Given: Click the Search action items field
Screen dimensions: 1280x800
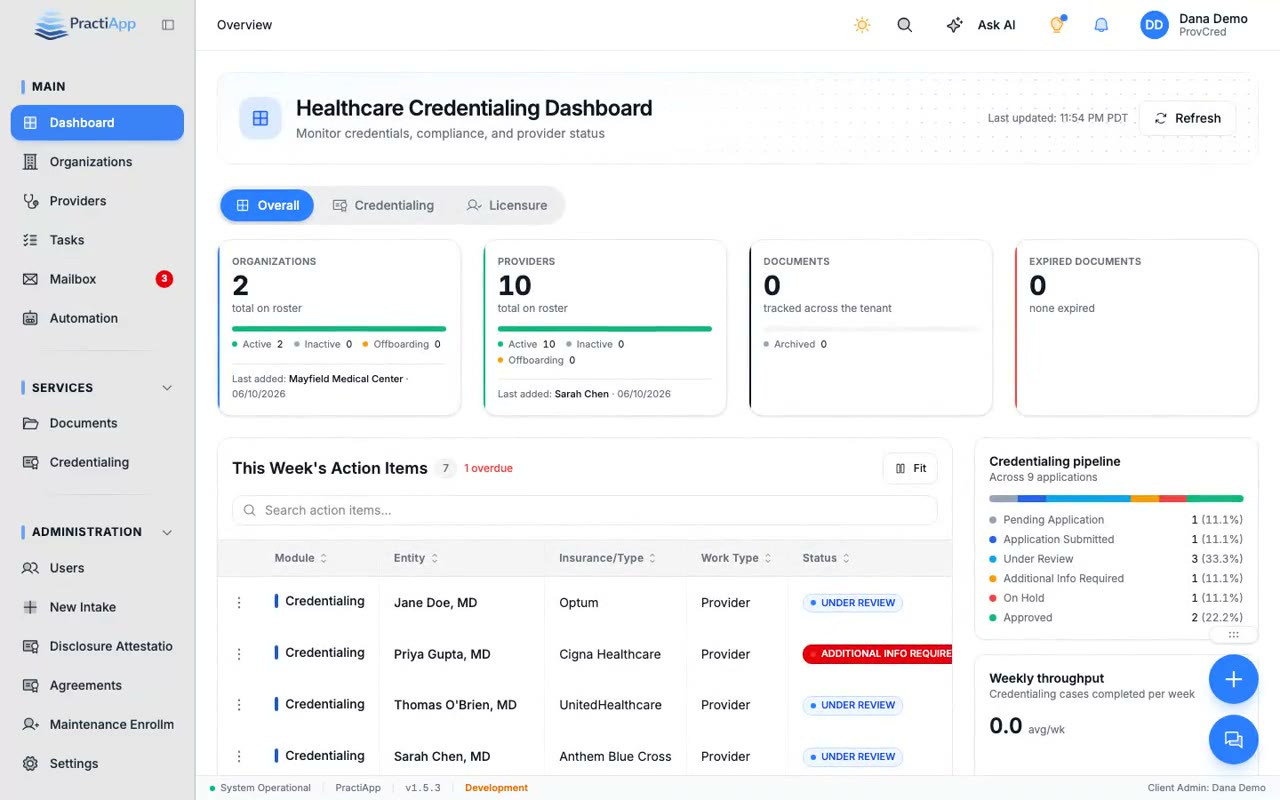Looking at the screenshot, I should 585,510.
